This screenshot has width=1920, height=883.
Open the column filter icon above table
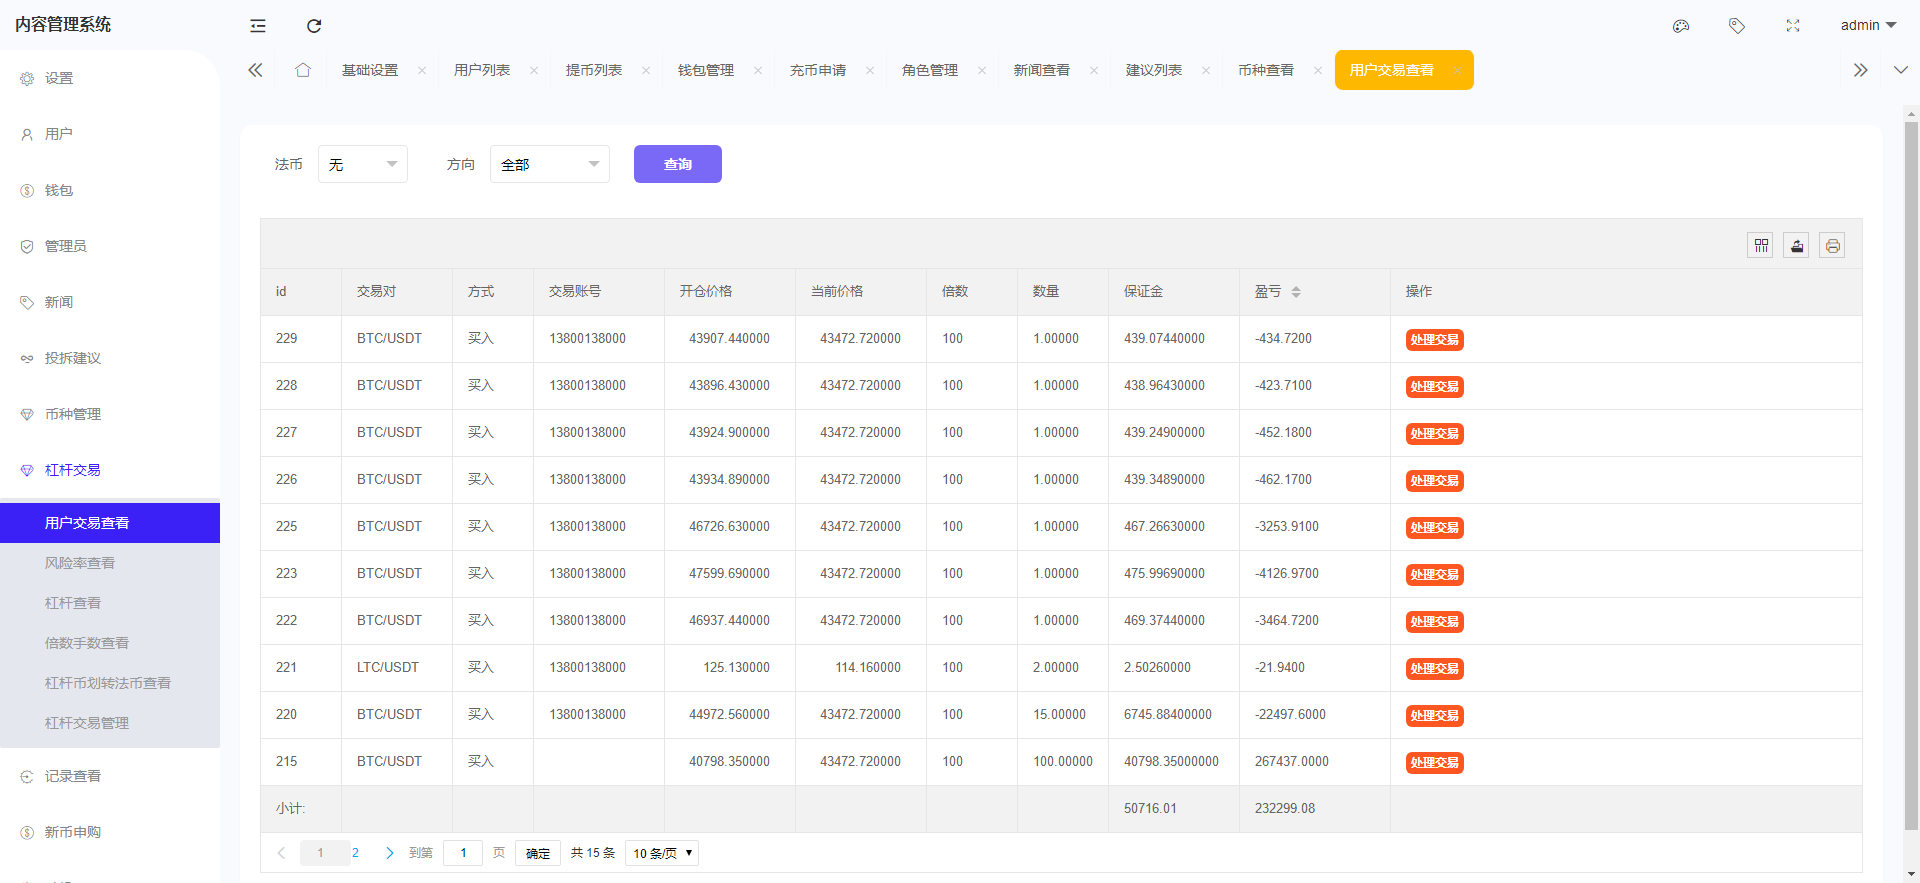(1761, 246)
